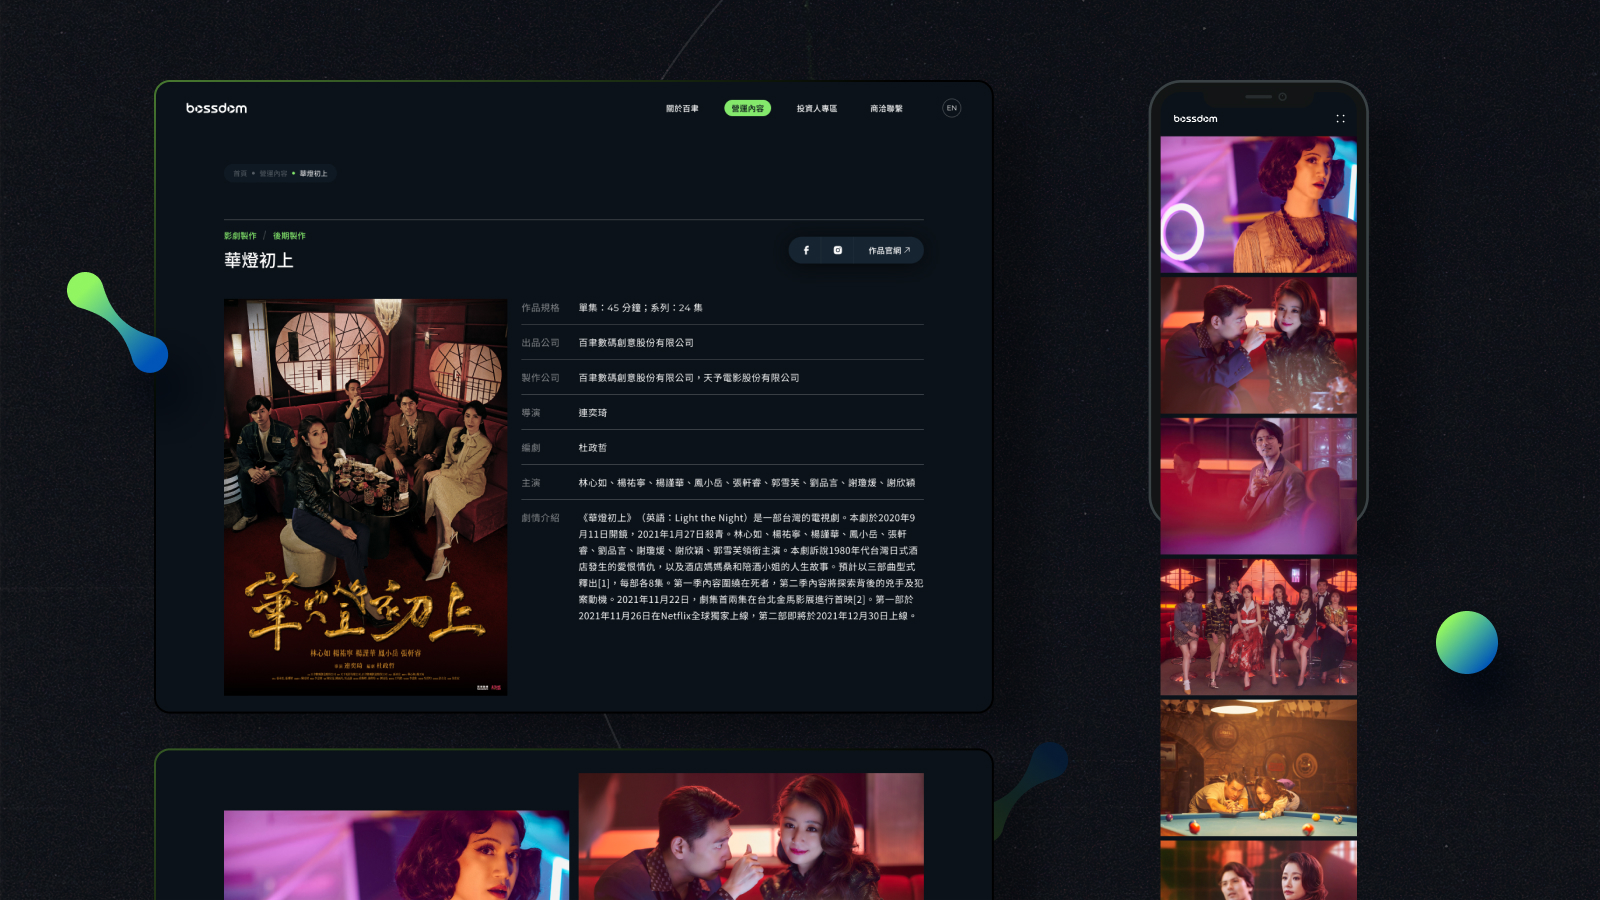Click the 後期製作 category tag
Image resolution: width=1600 pixels, height=900 pixels.
[289, 236]
